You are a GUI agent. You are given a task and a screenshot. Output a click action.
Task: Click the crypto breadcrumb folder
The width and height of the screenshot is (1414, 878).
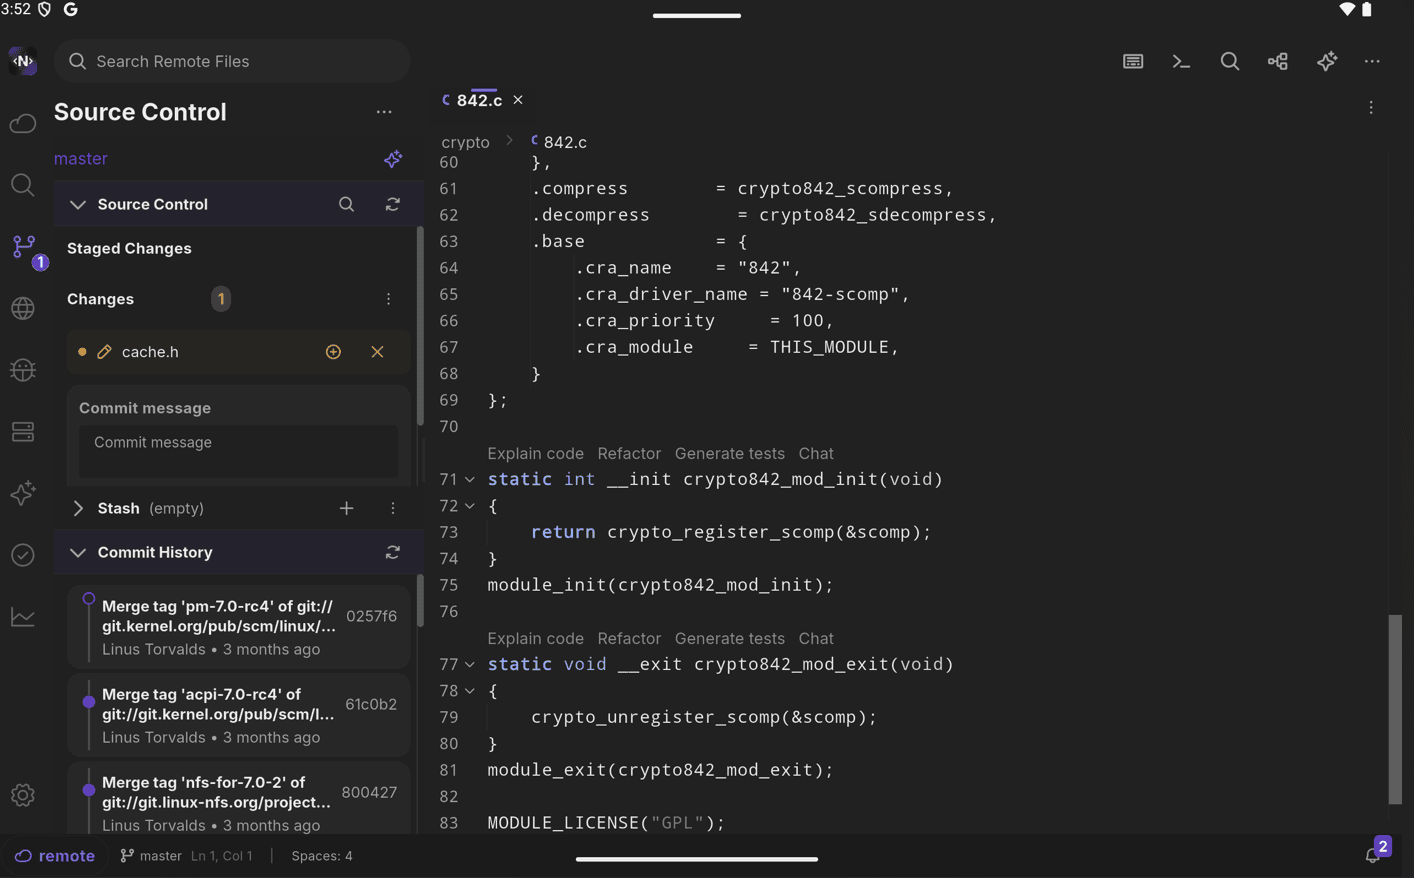(x=465, y=142)
